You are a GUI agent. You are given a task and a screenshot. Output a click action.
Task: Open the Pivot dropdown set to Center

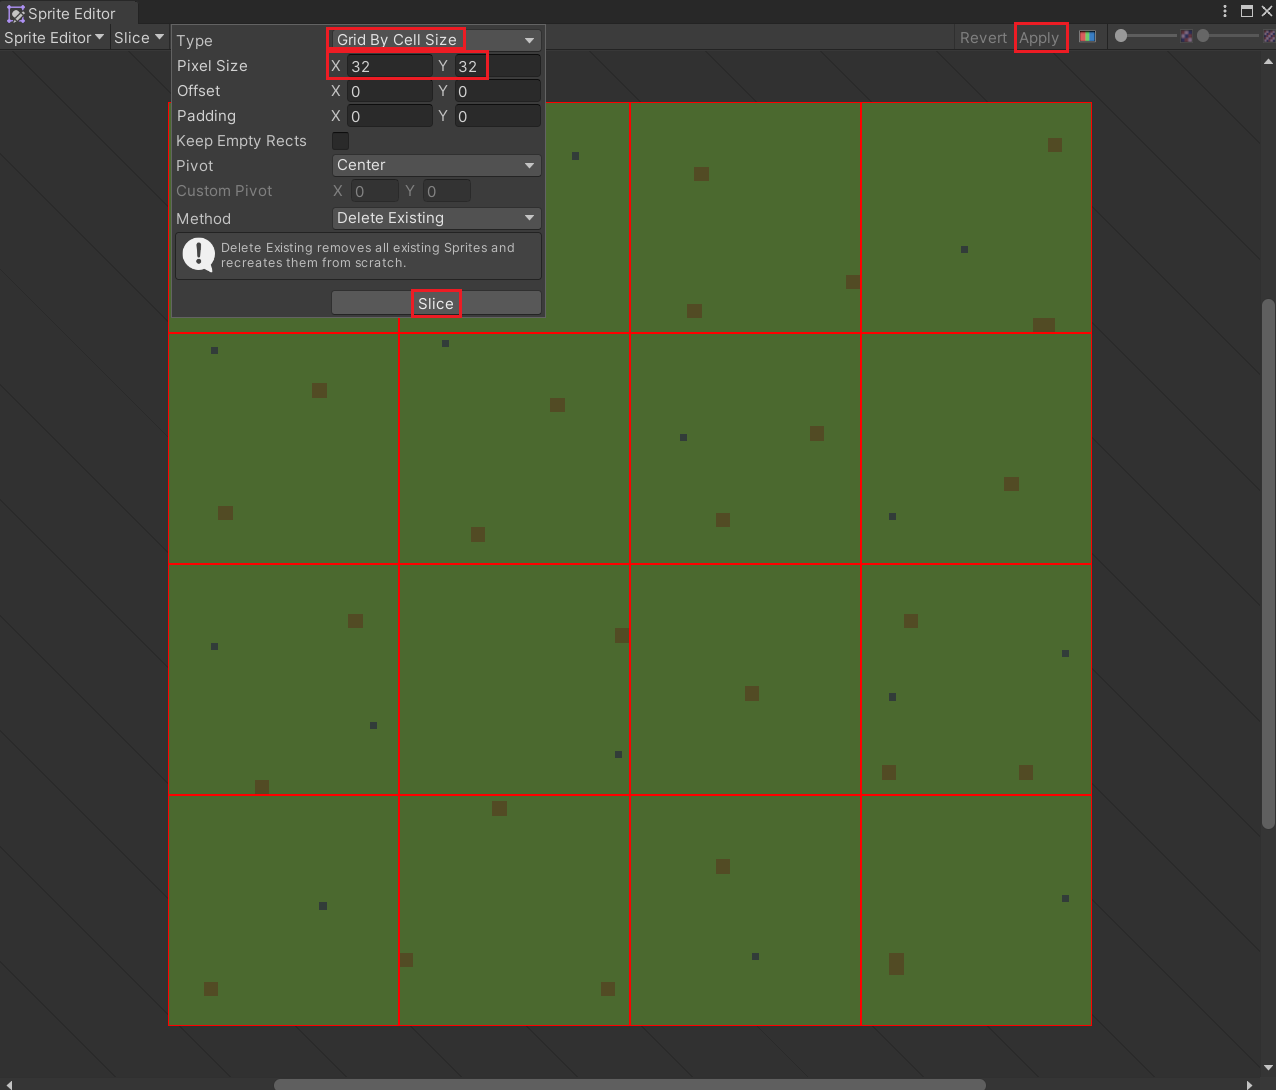pyautogui.click(x=436, y=165)
